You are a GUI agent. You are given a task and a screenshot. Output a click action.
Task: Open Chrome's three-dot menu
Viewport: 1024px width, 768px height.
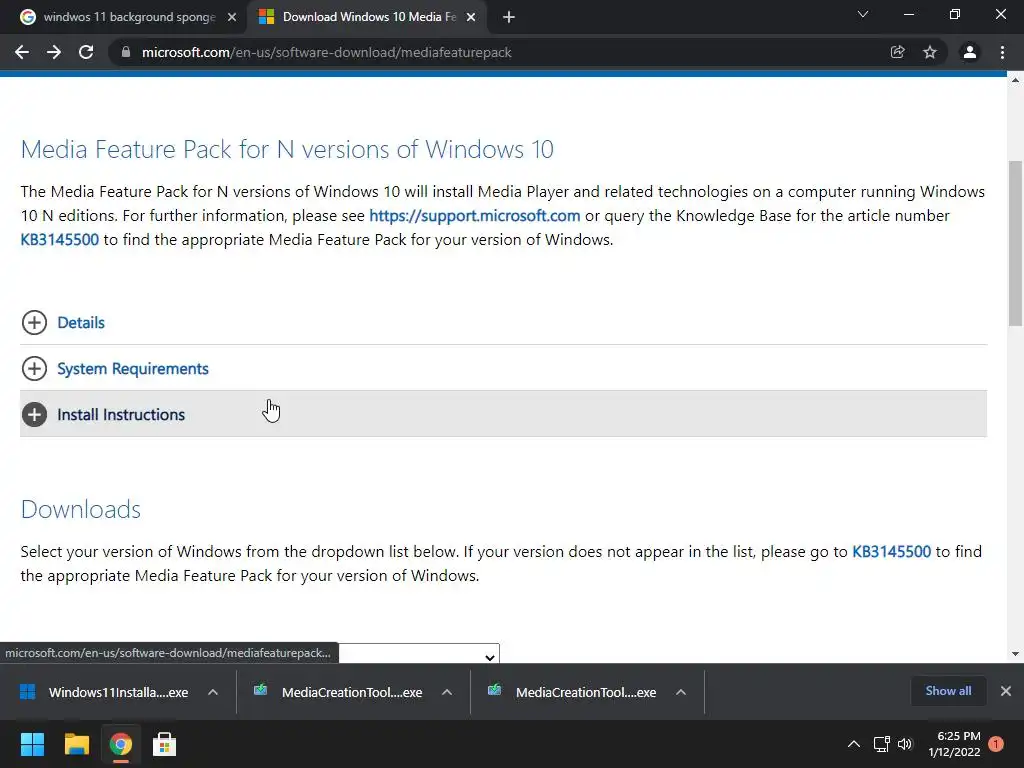(1002, 52)
